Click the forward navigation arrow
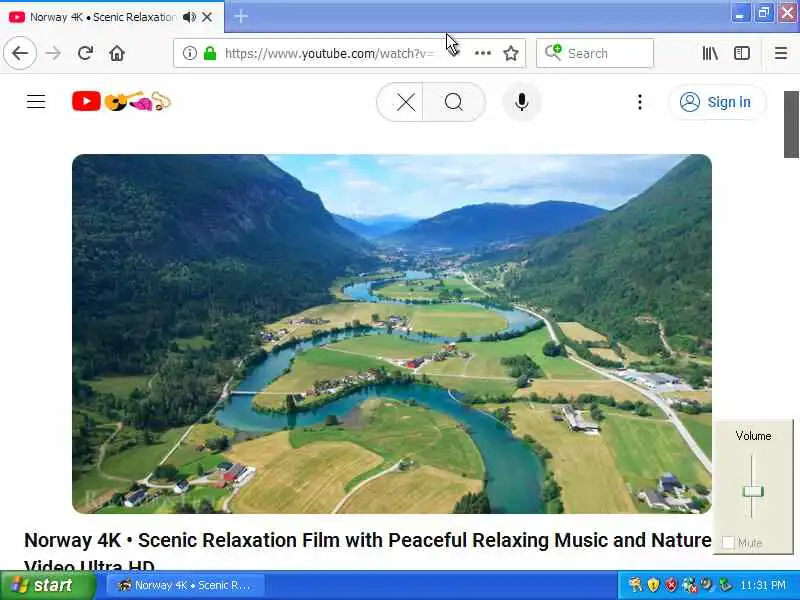Screen dimensions: 800x600 coord(53,53)
